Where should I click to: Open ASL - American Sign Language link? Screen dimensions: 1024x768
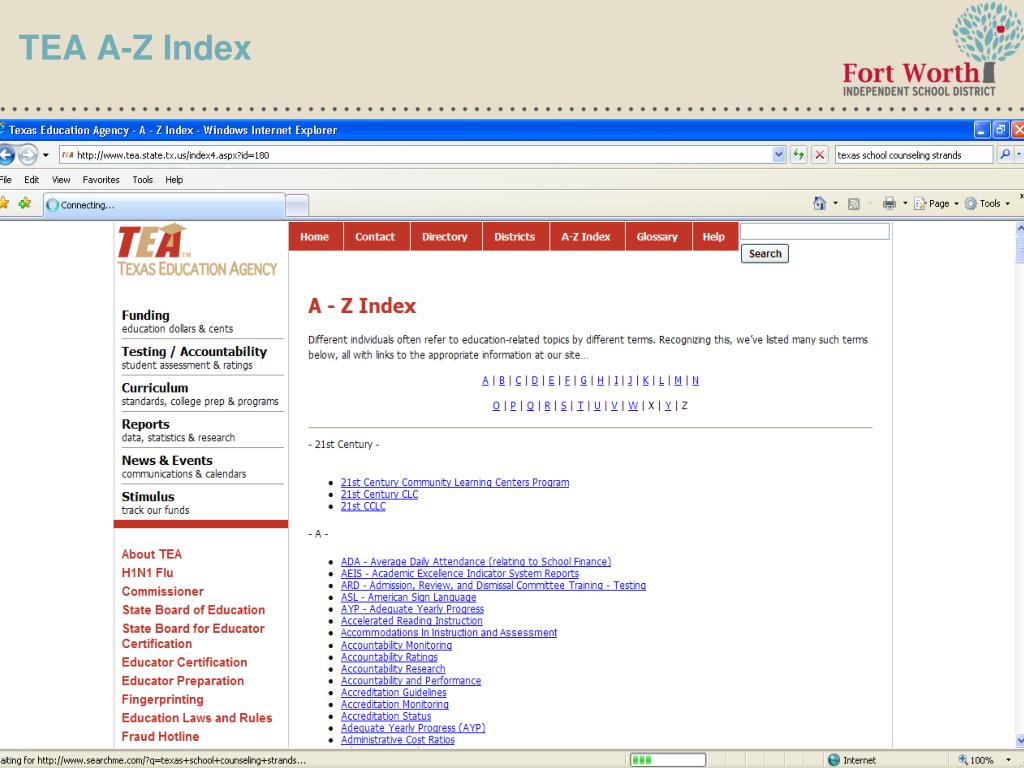408,598
